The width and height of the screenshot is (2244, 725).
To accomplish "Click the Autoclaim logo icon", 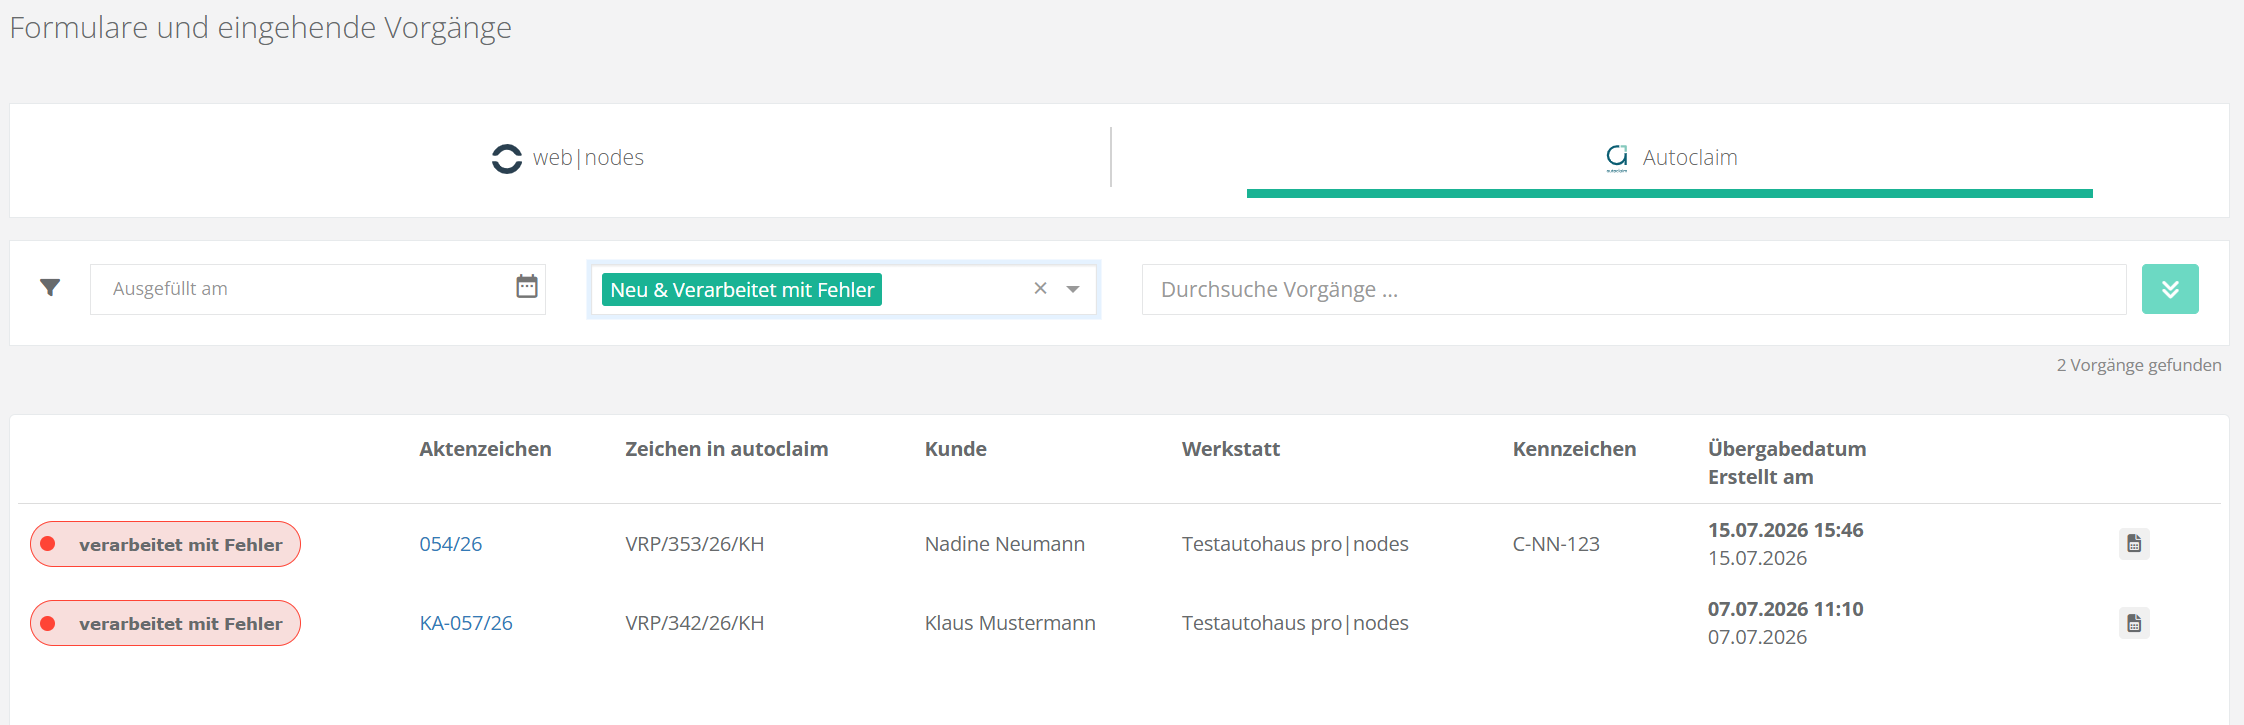I will point(1617,157).
